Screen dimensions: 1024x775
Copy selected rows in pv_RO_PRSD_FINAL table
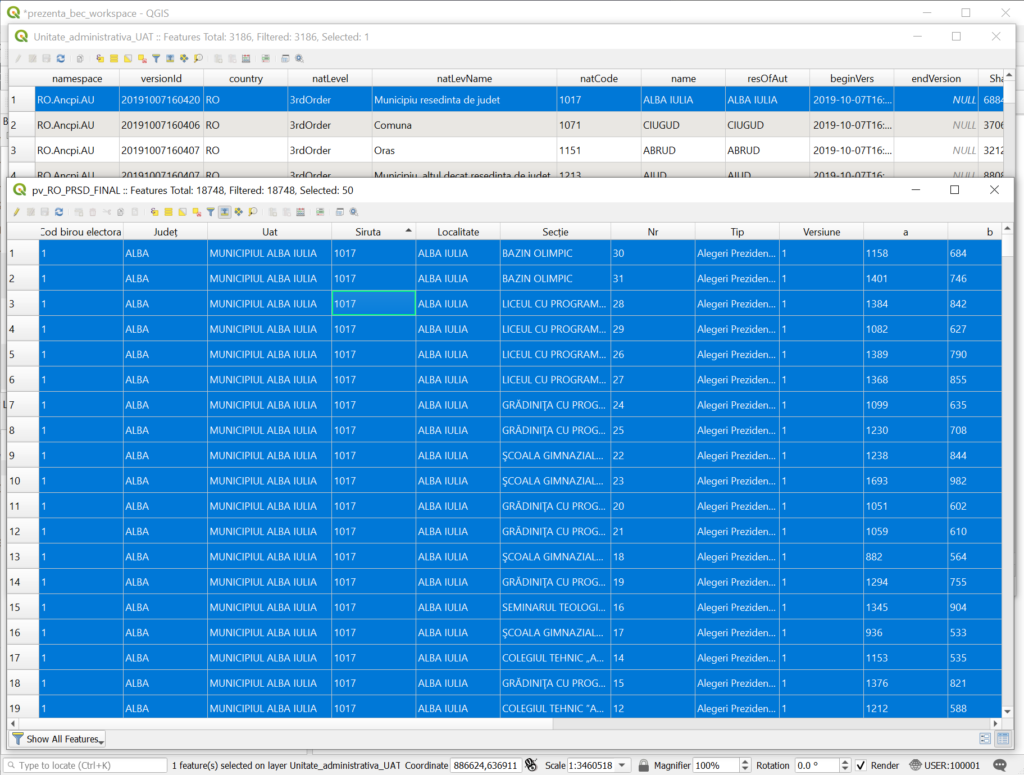coord(120,212)
